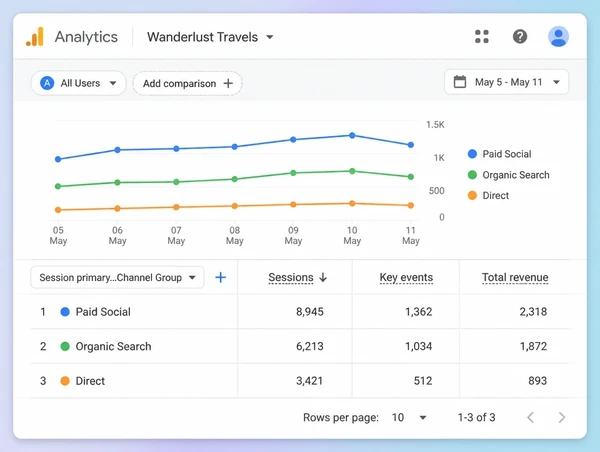
Task: Toggle Organic Search series in chart legend
Action: coord(509,175)
